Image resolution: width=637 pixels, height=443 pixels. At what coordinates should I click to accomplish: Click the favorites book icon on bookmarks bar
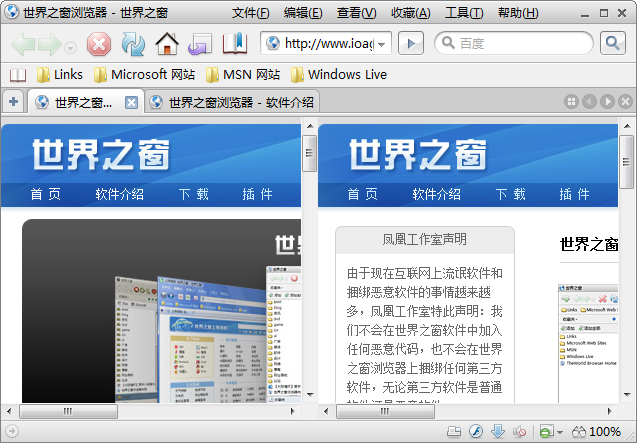18,75
